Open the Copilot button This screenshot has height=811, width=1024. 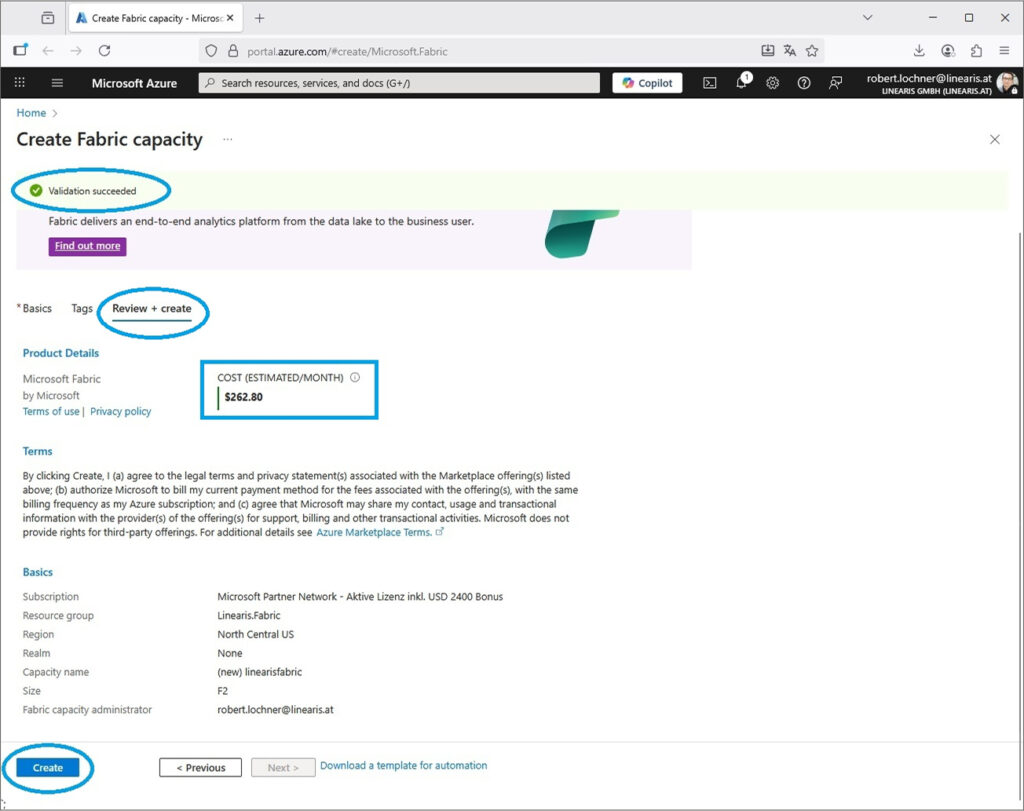(647, 83)
